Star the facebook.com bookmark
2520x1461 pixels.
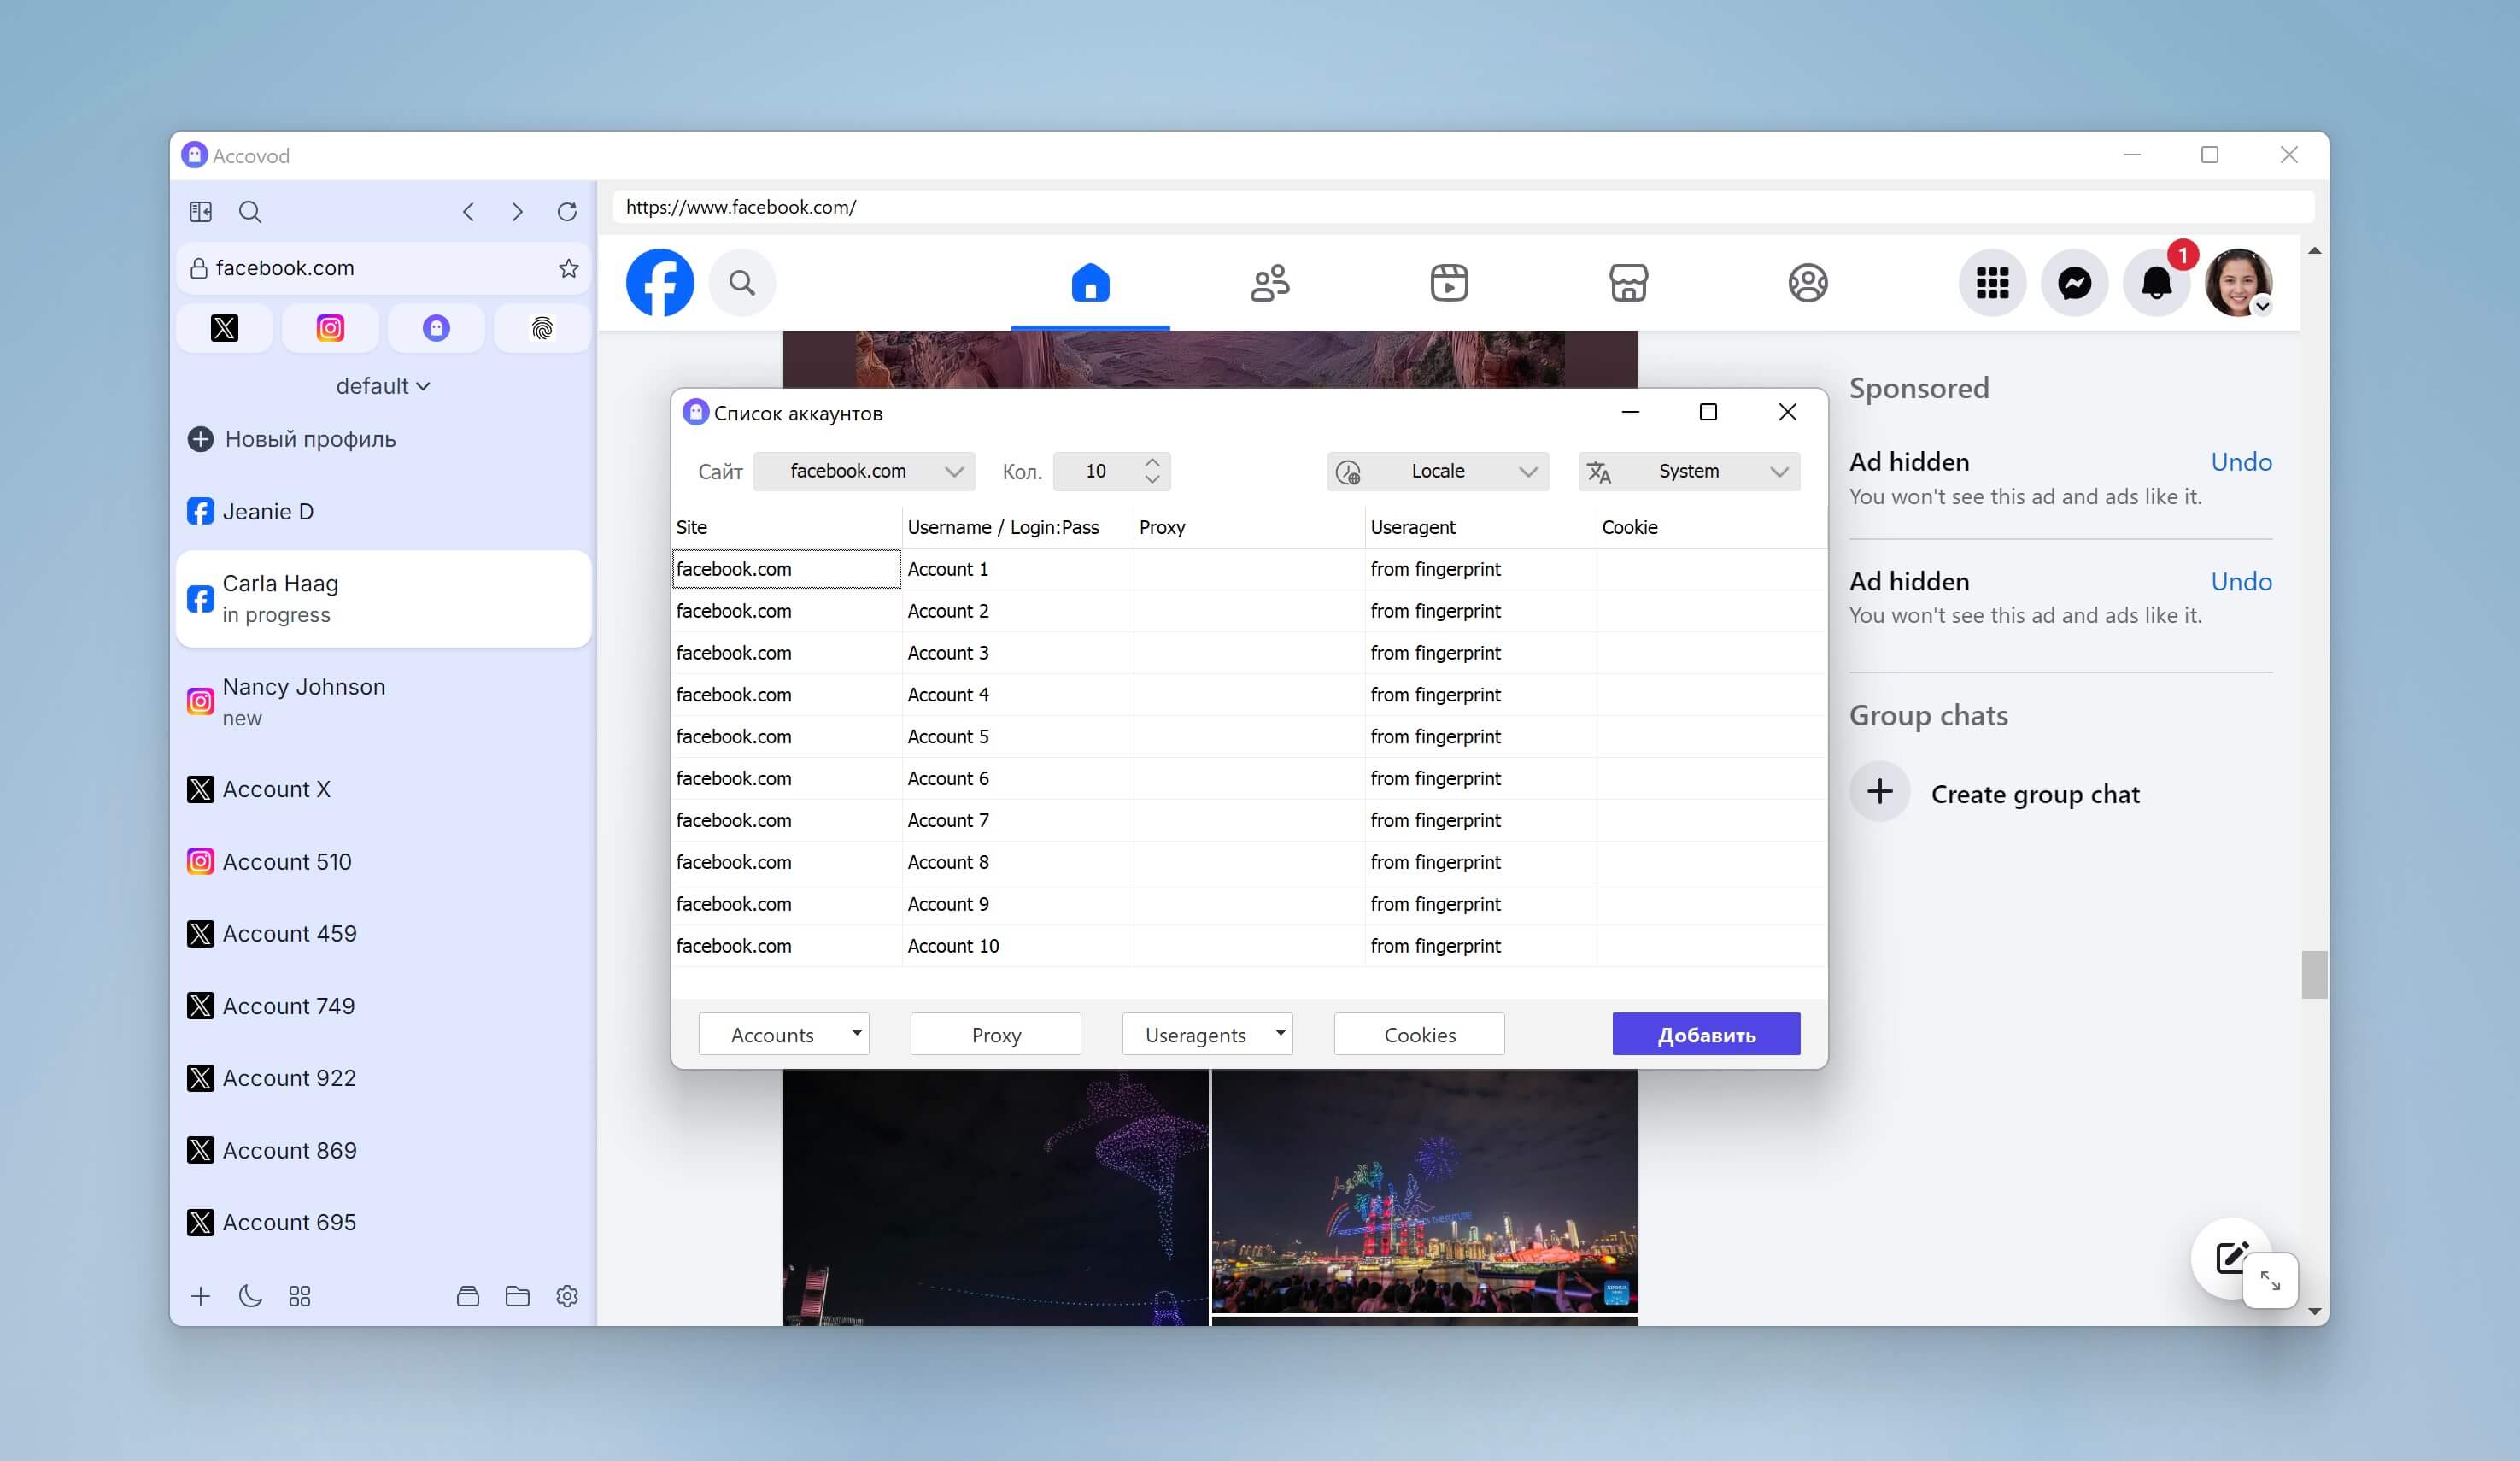568,268
